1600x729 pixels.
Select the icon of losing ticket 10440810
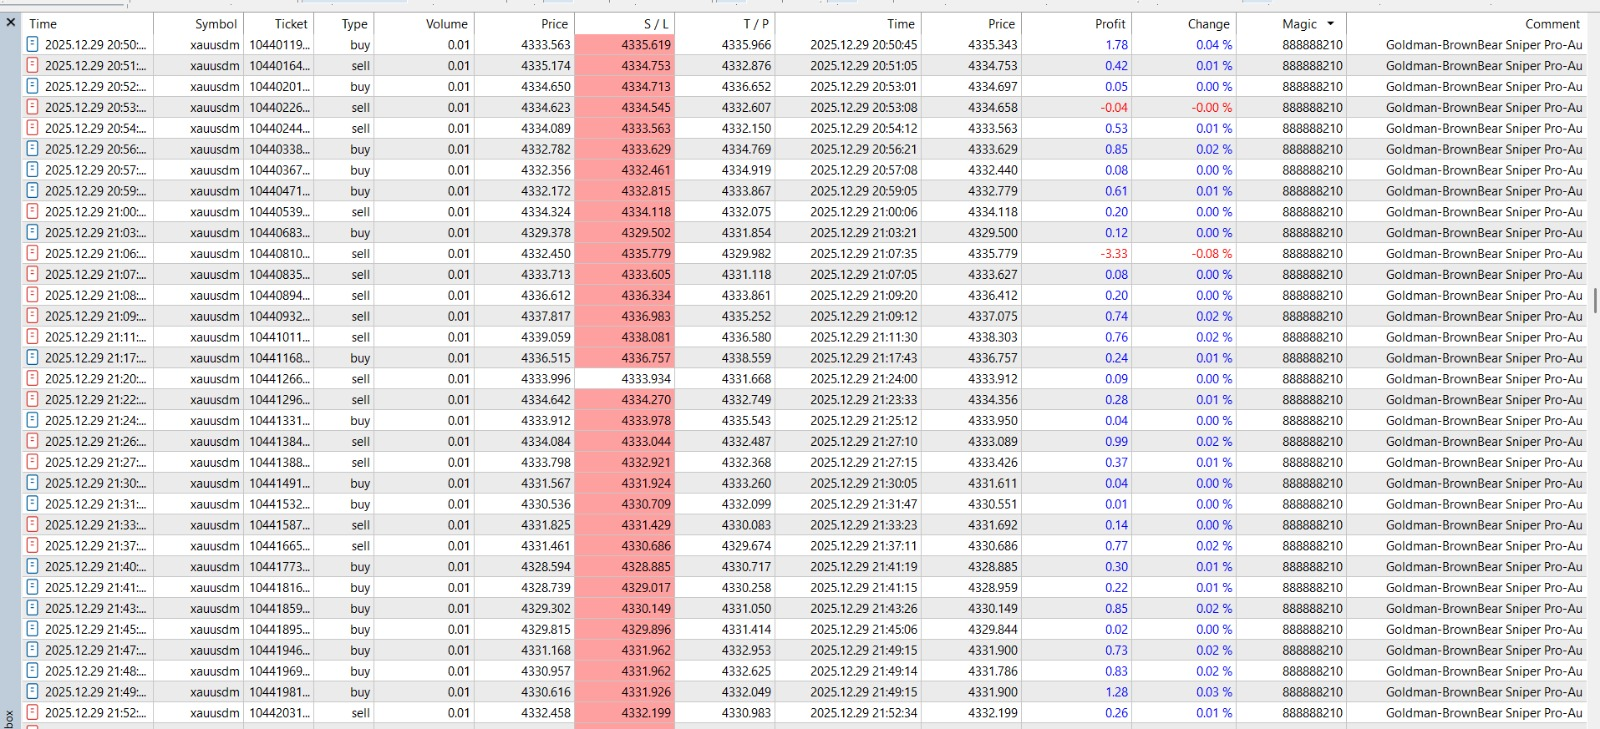[x=32, y=254]
